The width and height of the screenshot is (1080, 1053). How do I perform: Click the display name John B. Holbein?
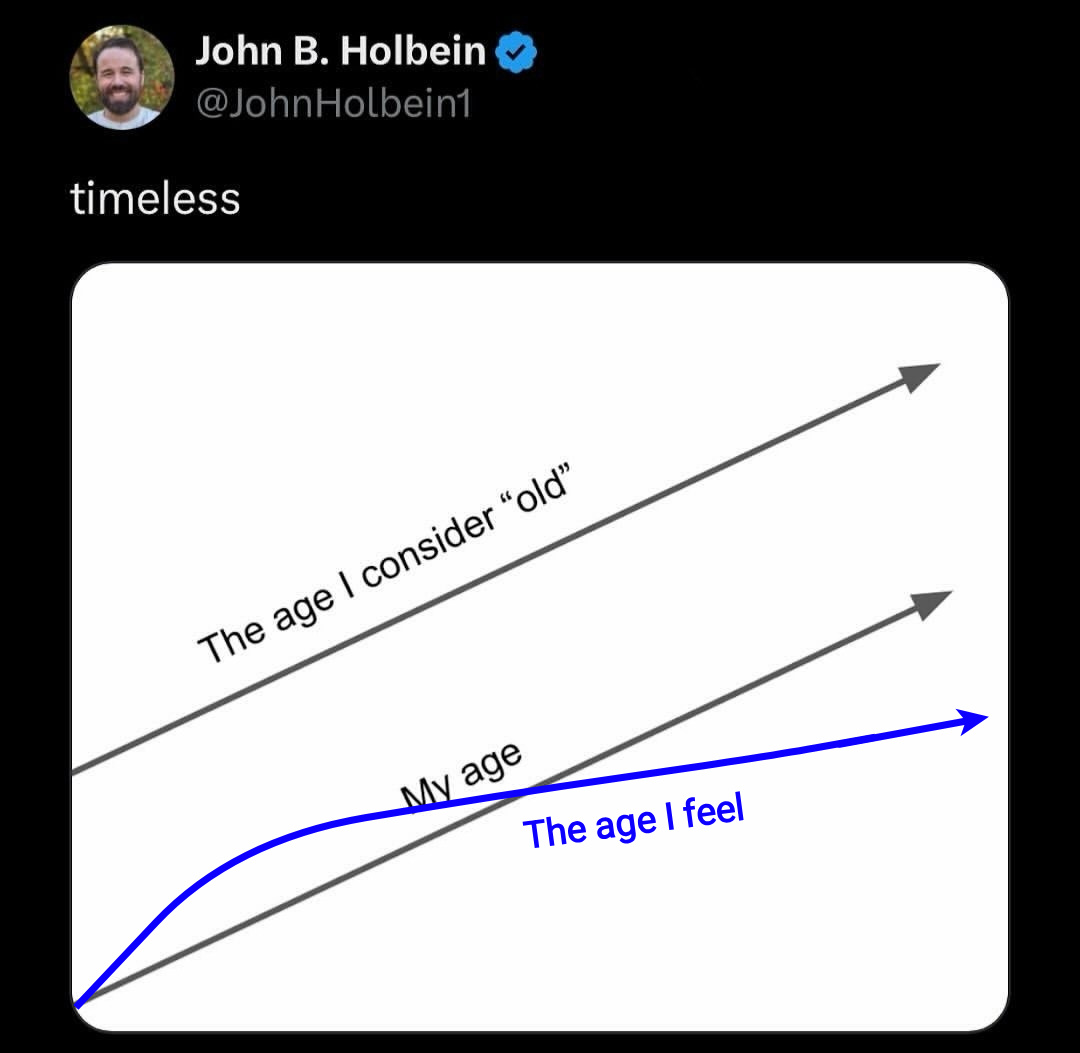tap(341, 51)
